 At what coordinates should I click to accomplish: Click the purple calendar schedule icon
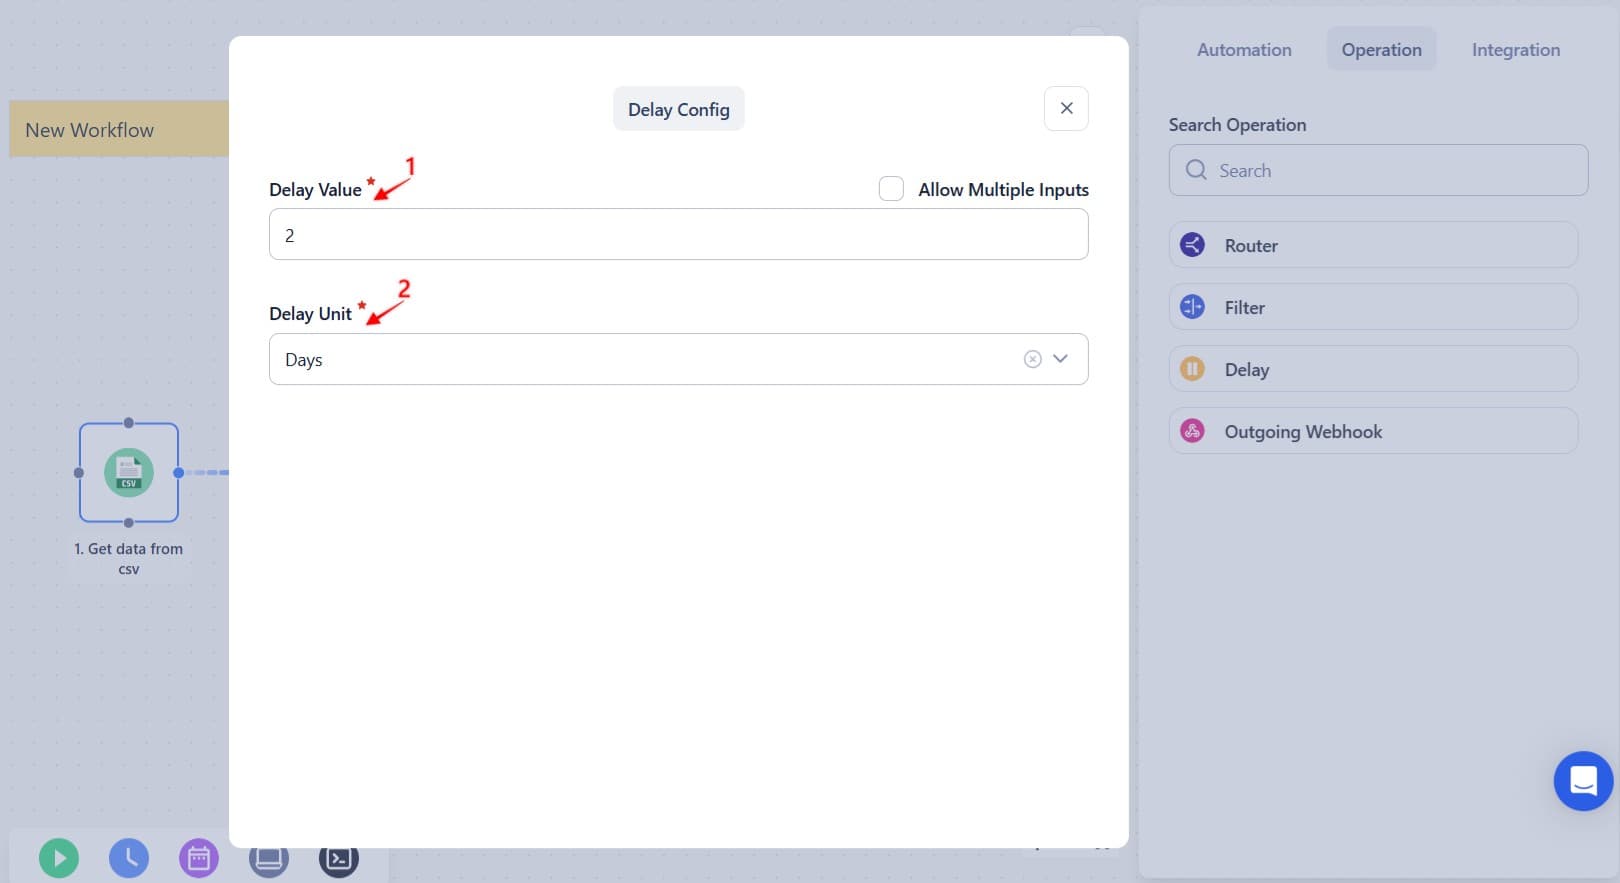pos(199,858)
